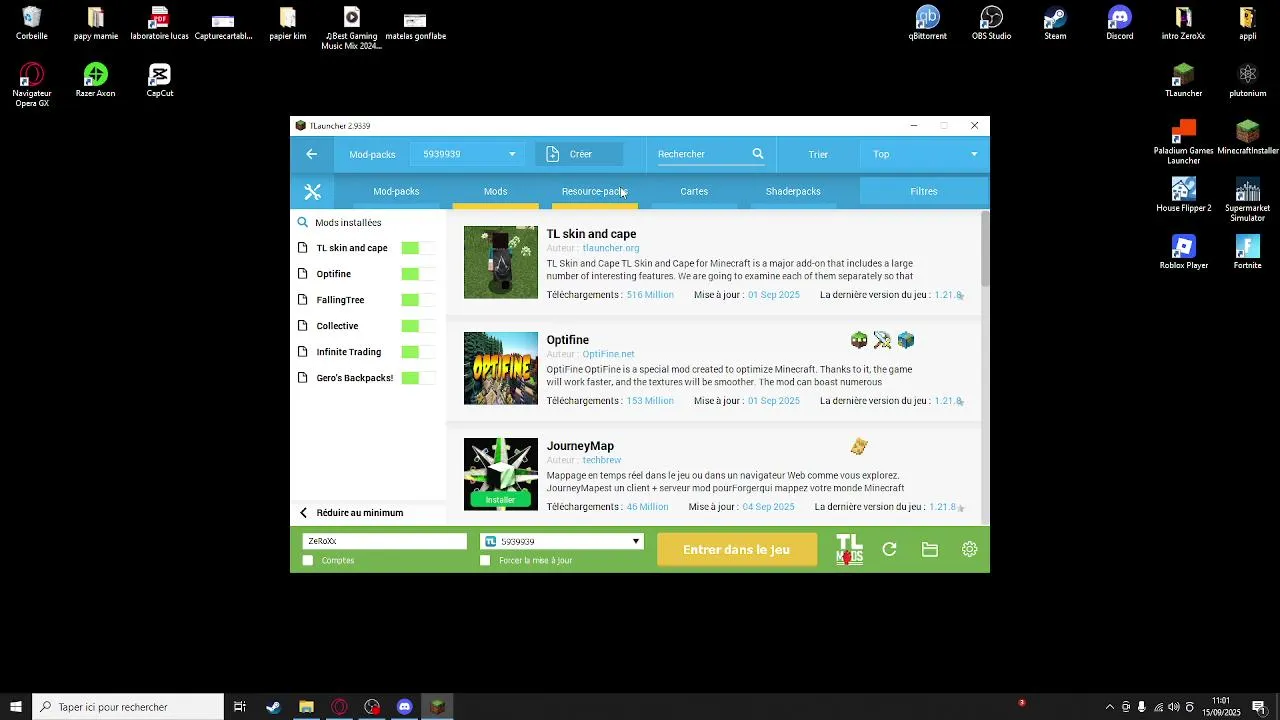Image resolution: width=1280 pixels, height=720 pixels.
Task: Click the map category icon on JourneyMap
Action: pos(859,447)
